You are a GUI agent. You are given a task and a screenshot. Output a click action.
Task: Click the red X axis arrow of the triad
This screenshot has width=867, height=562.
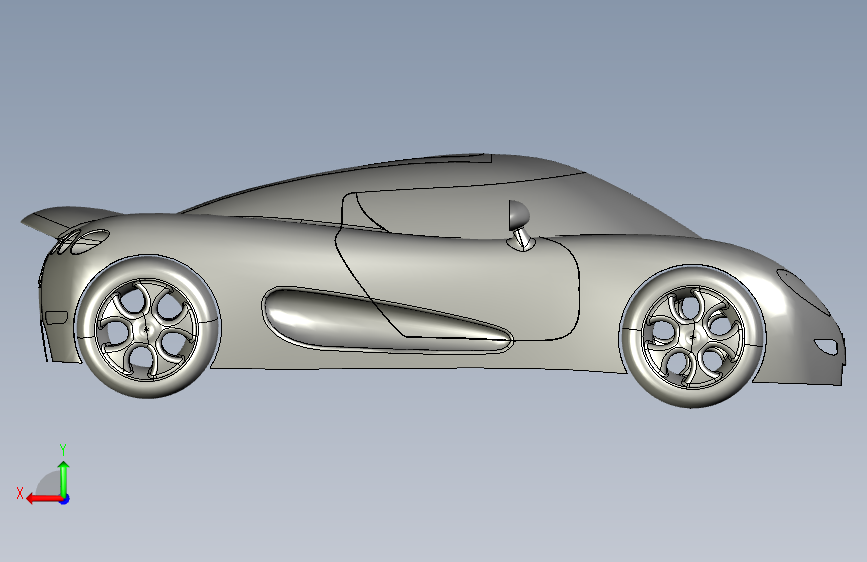click(x=44, y=499)
